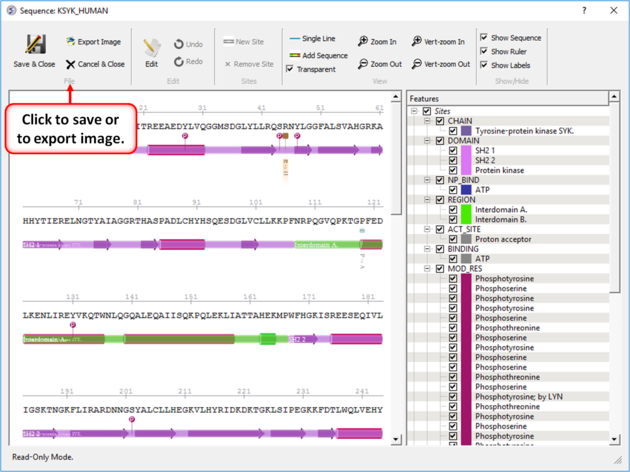The width and height of the screenshot is (630, 472).
Task: Click the green Interdomain A. color swatch
Action: [x=466, y=209]
